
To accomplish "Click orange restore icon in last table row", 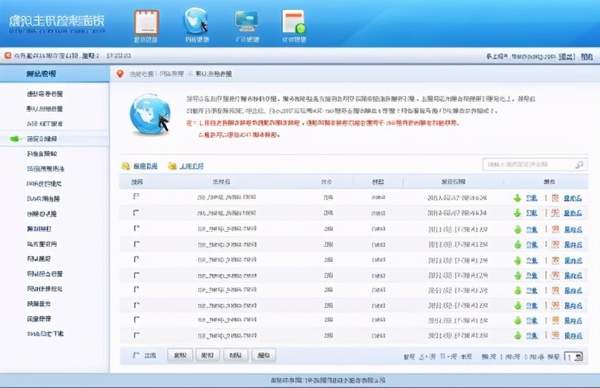I will 556,336.
